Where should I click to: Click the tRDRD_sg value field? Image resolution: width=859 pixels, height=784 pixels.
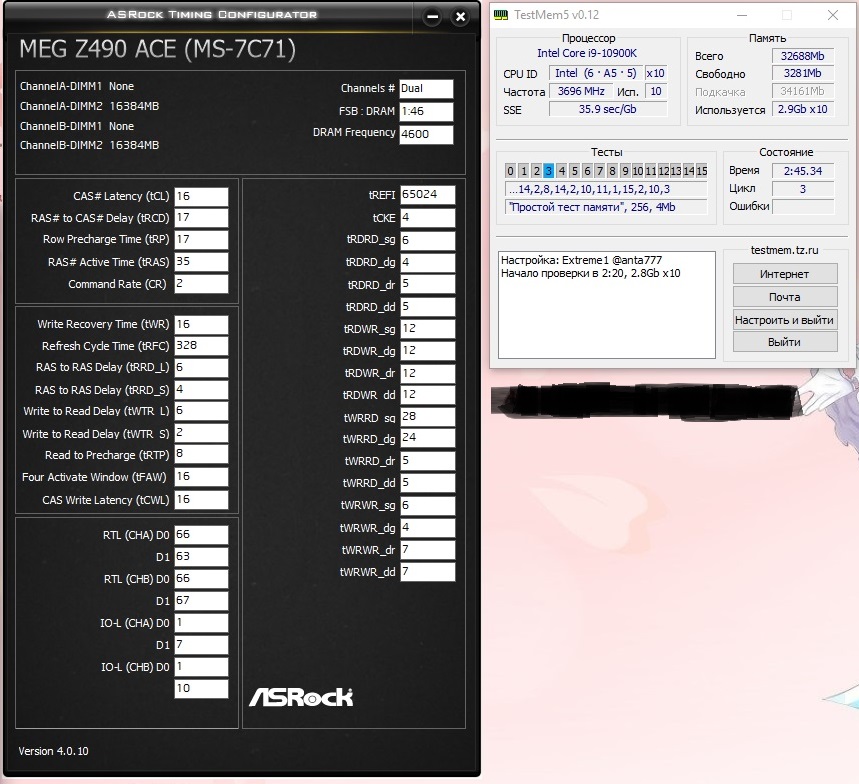[x=427, y=240]
